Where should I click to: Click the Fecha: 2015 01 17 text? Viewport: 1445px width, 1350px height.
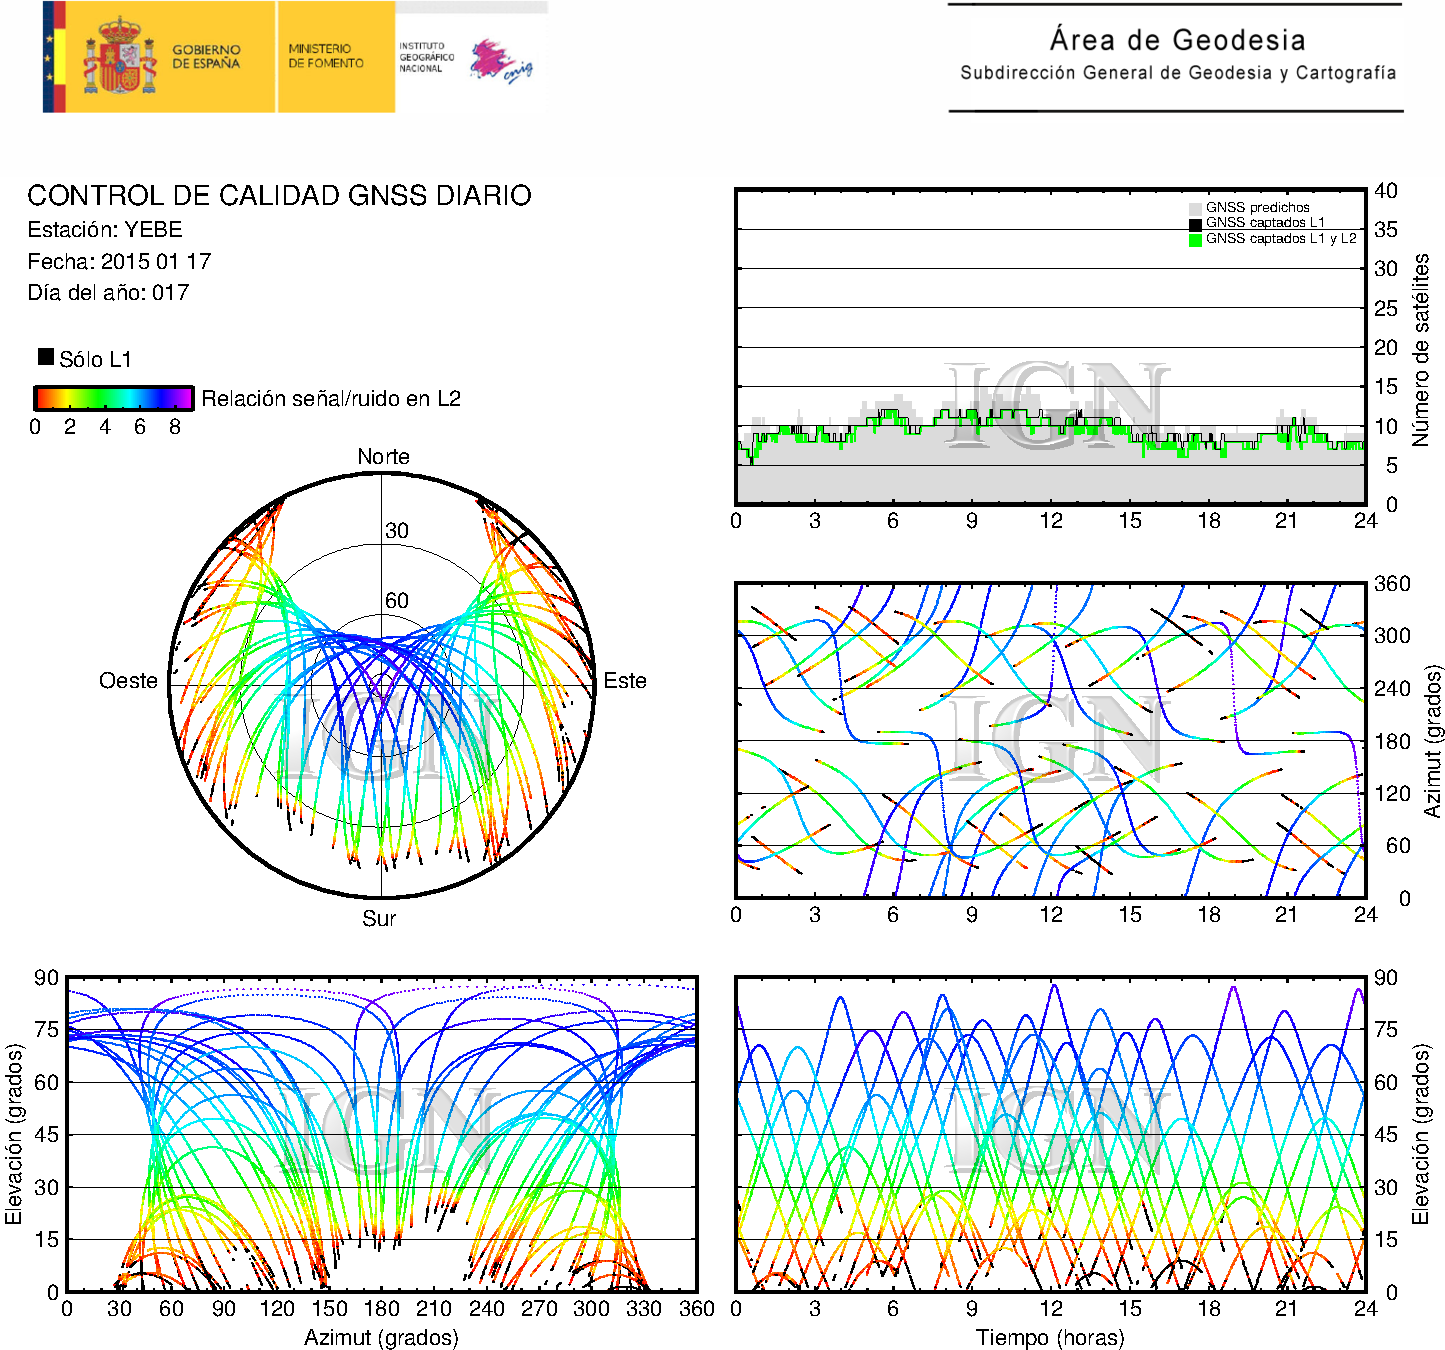coord(119,261)
